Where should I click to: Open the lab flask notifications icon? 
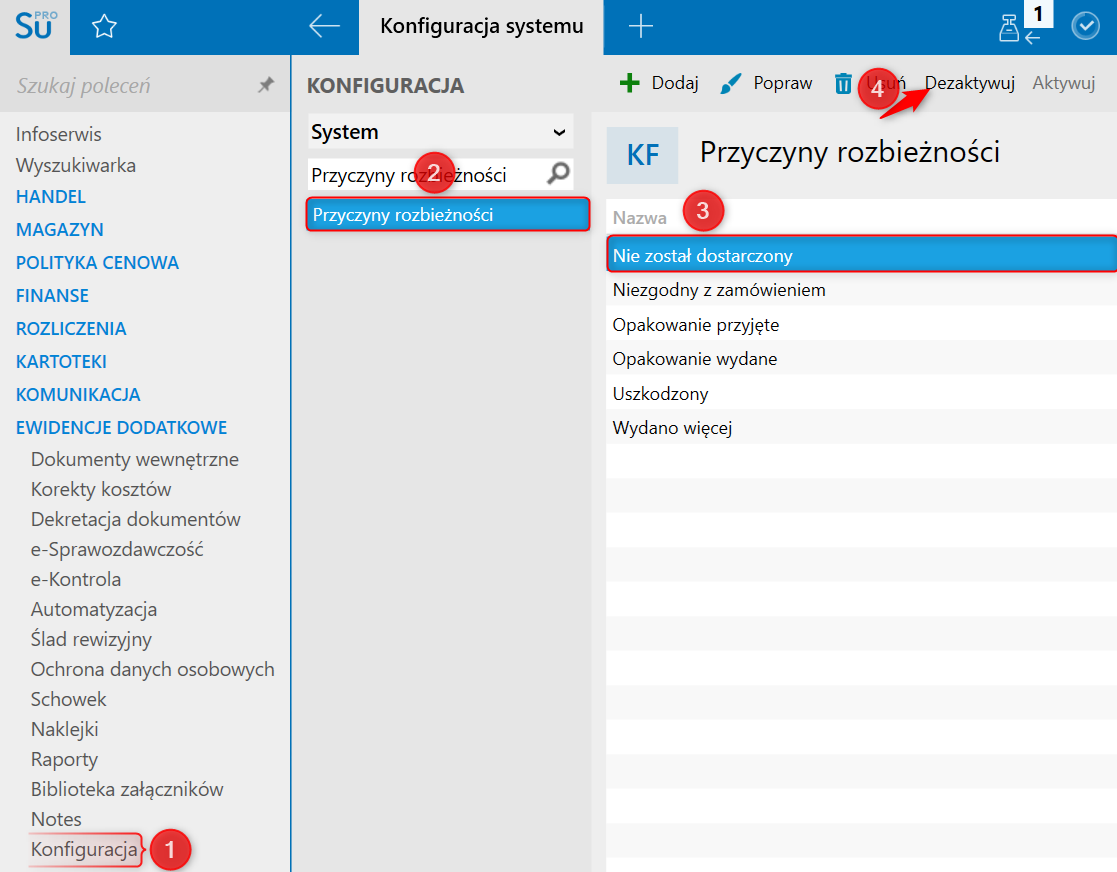click(x=1009, y=28)
